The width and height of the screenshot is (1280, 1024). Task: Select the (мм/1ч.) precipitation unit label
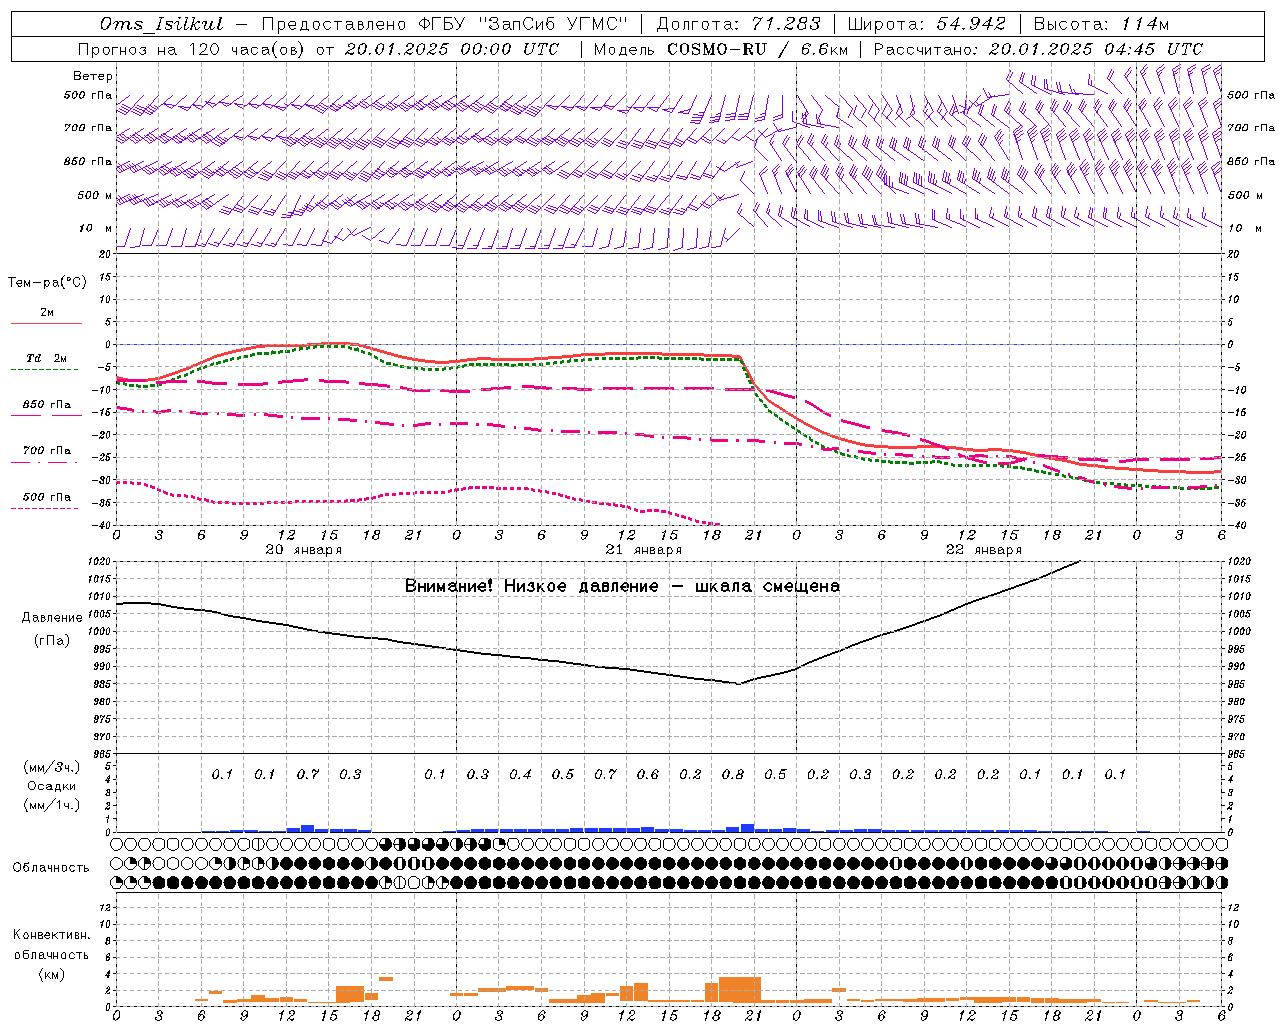(52, 805)
